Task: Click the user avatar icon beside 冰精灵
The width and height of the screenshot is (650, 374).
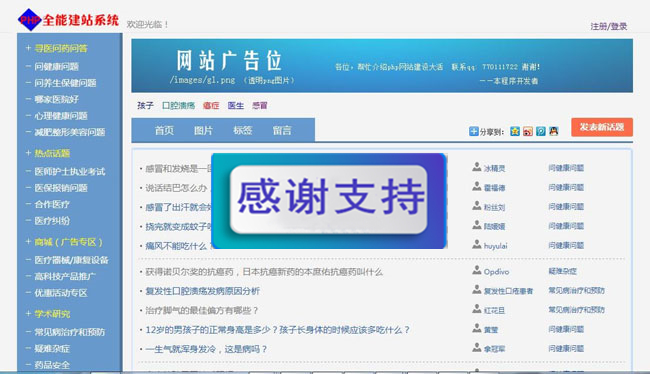Action: 477,167
